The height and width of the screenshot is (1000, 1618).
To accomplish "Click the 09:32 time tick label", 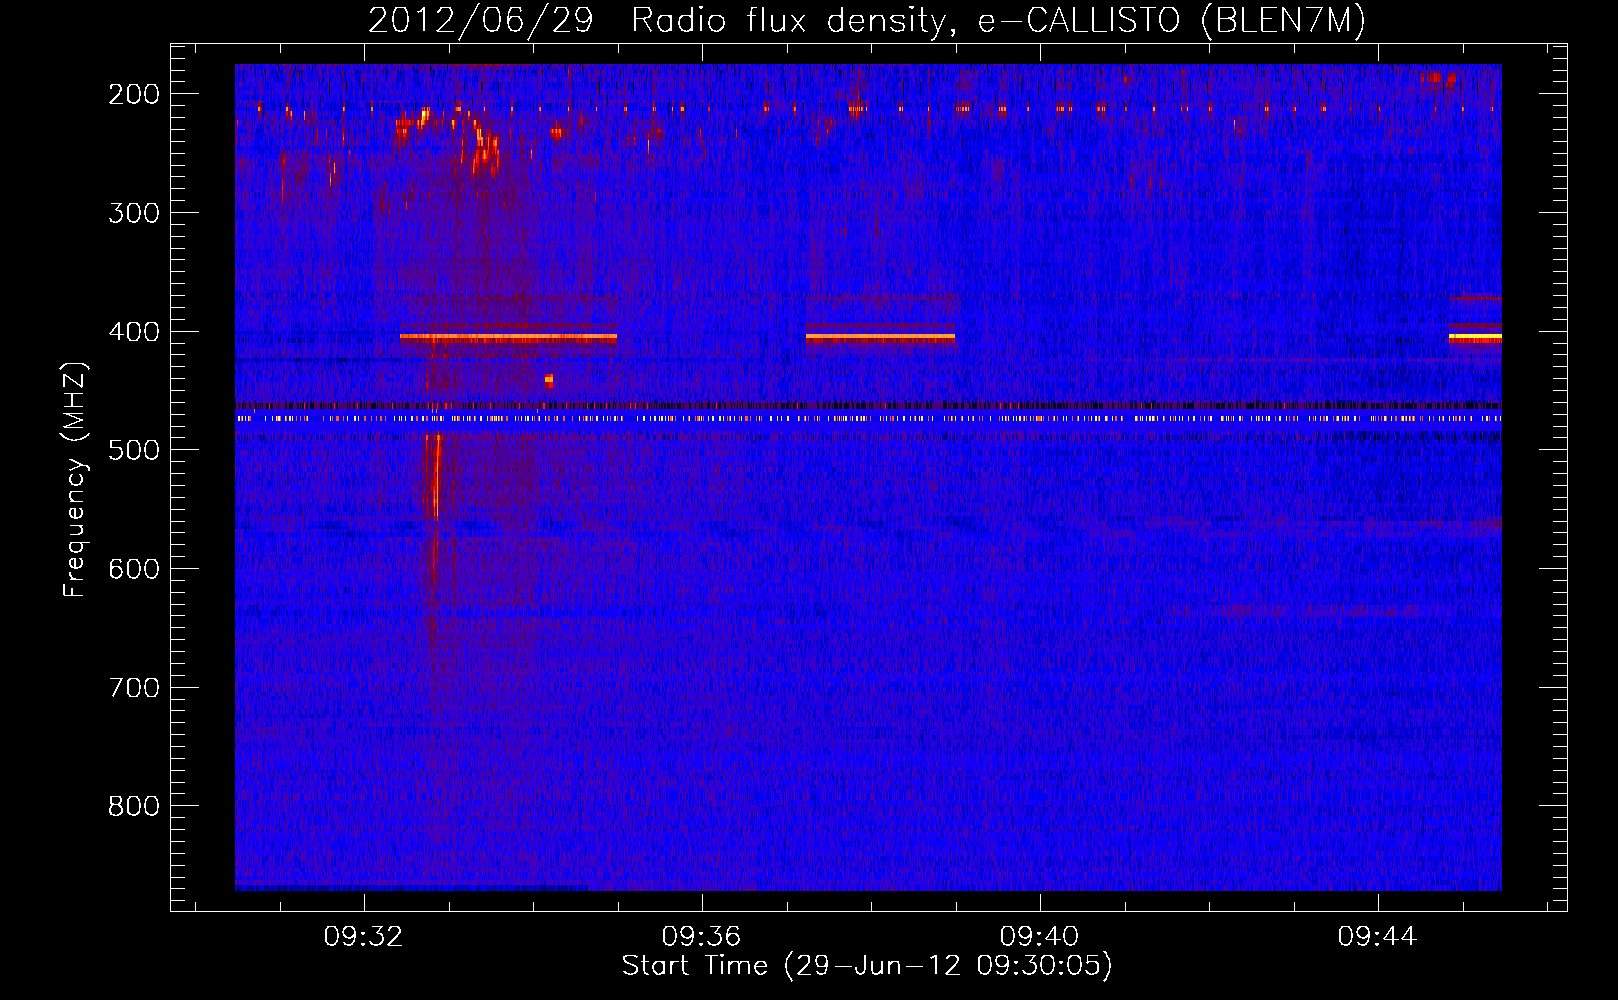I will pos(363,936).
